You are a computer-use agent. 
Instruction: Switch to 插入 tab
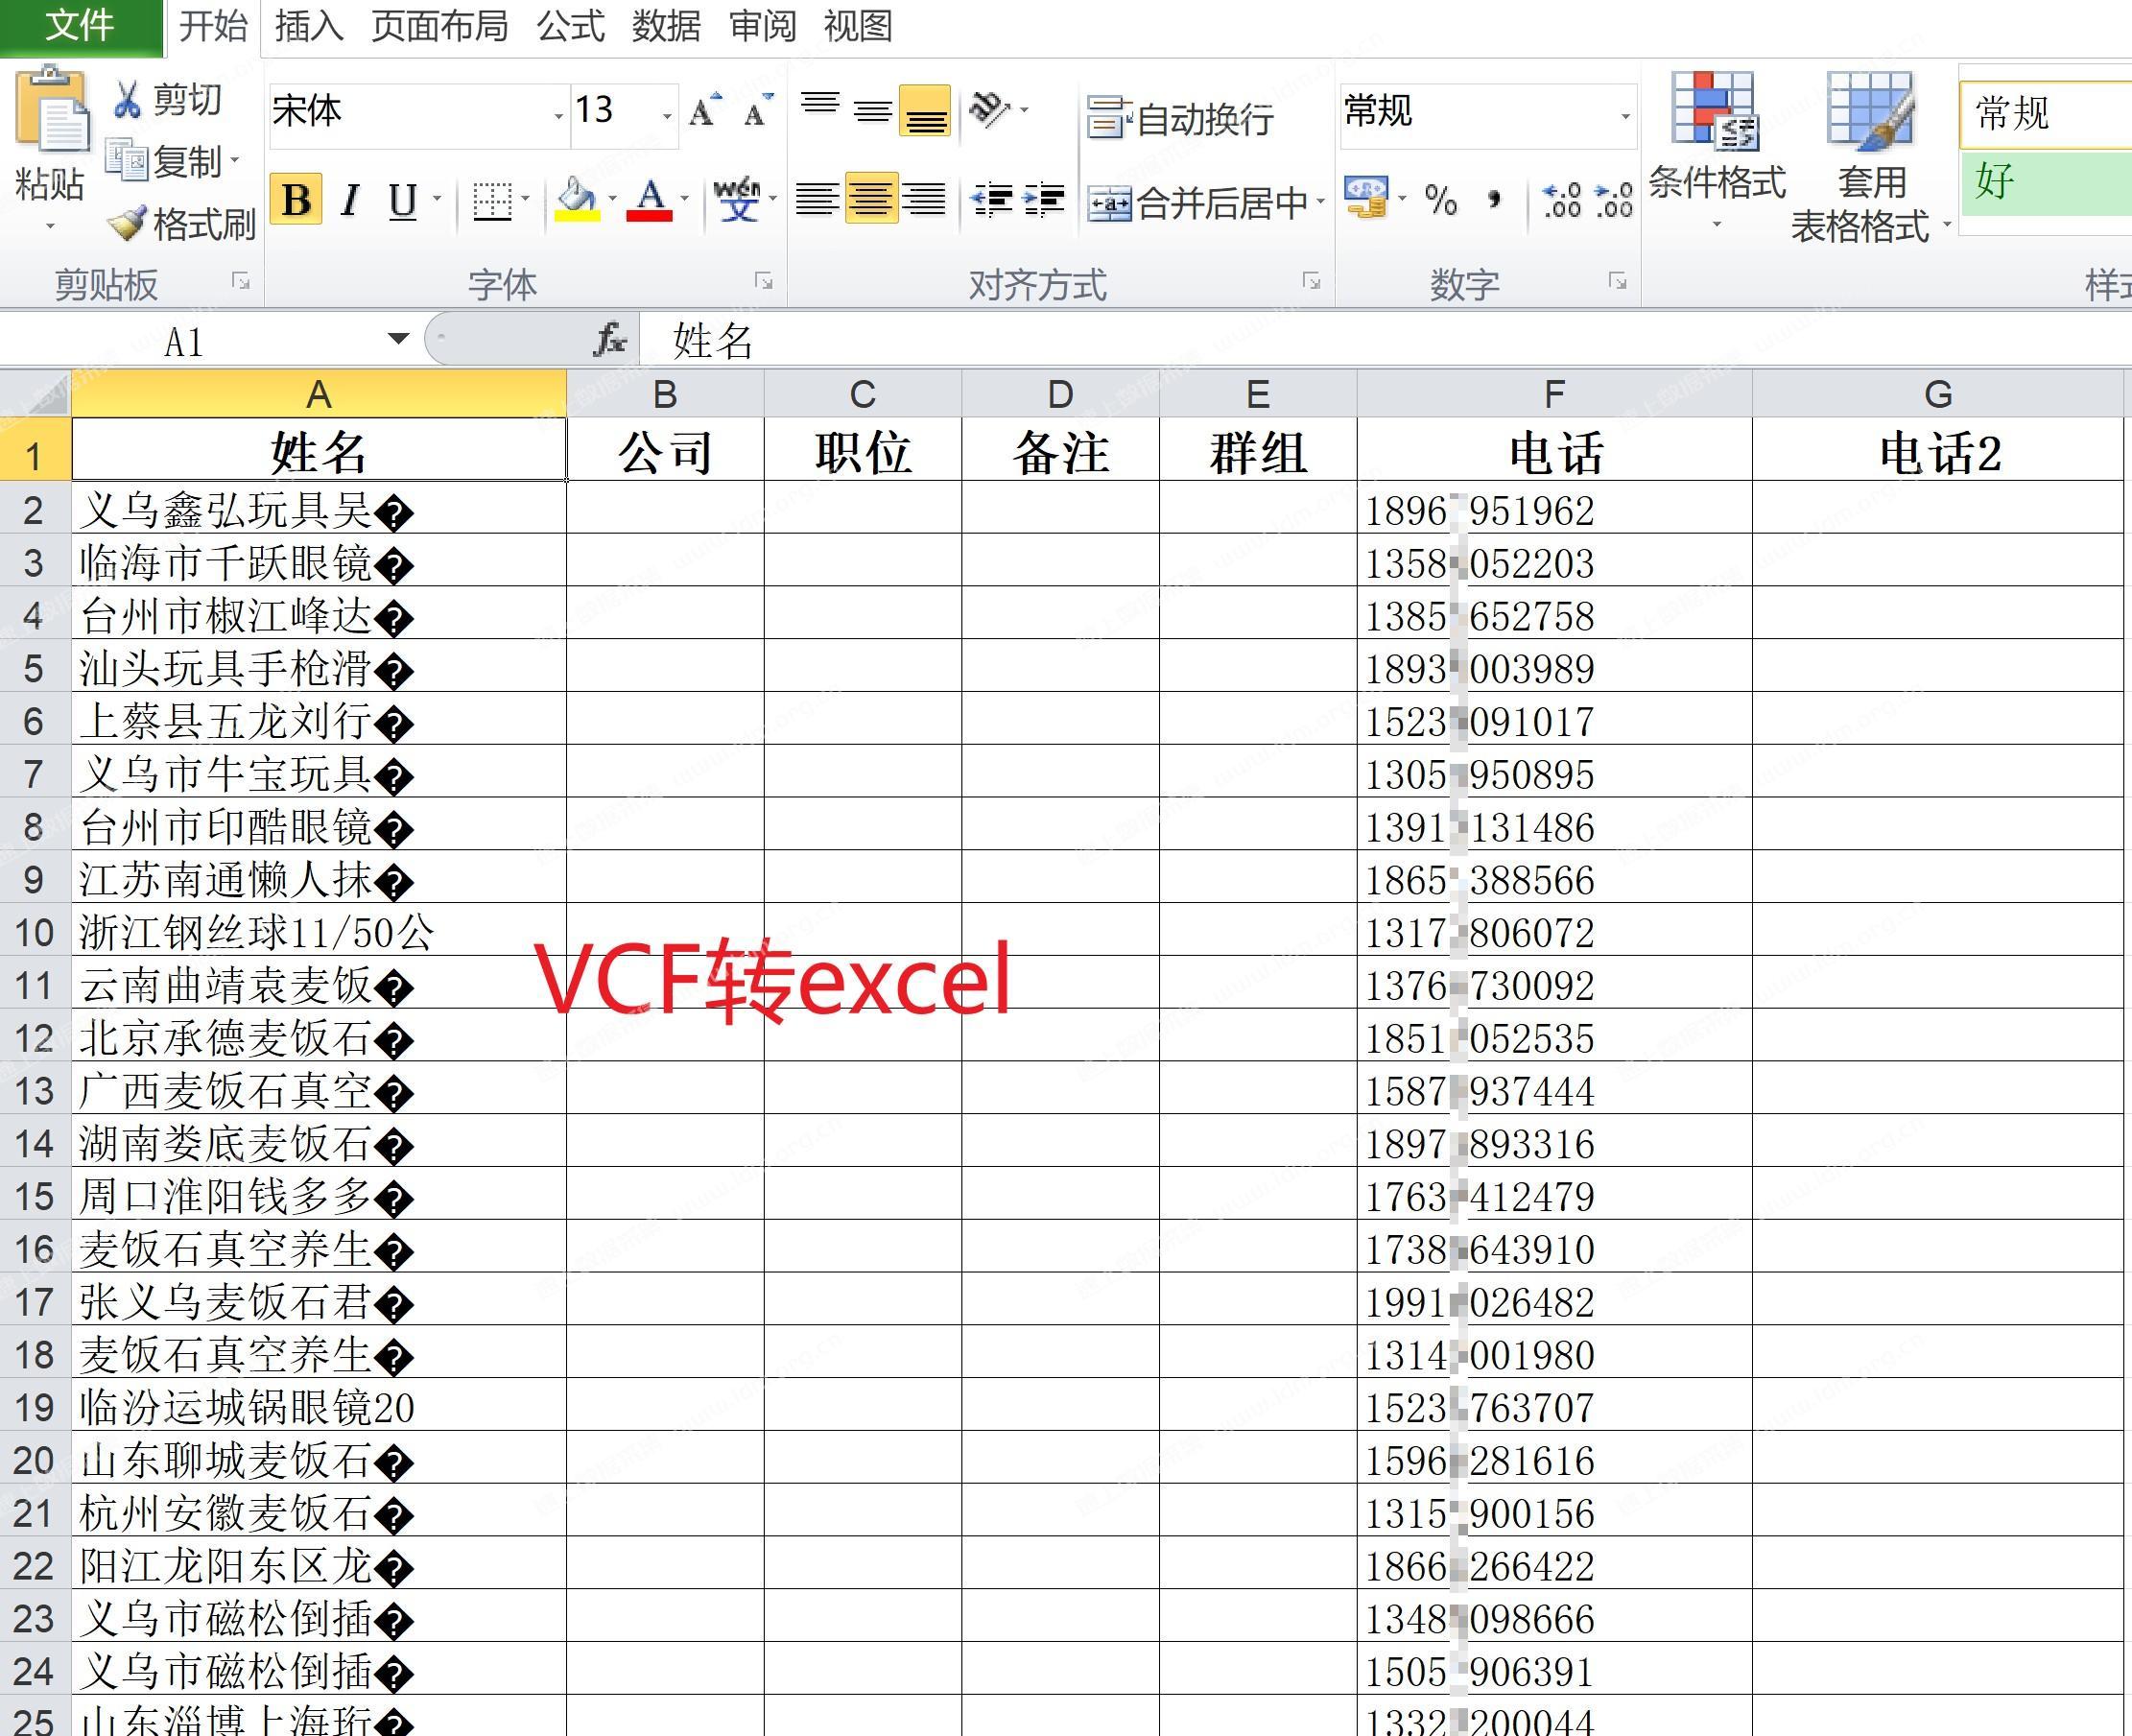(309, 26)
